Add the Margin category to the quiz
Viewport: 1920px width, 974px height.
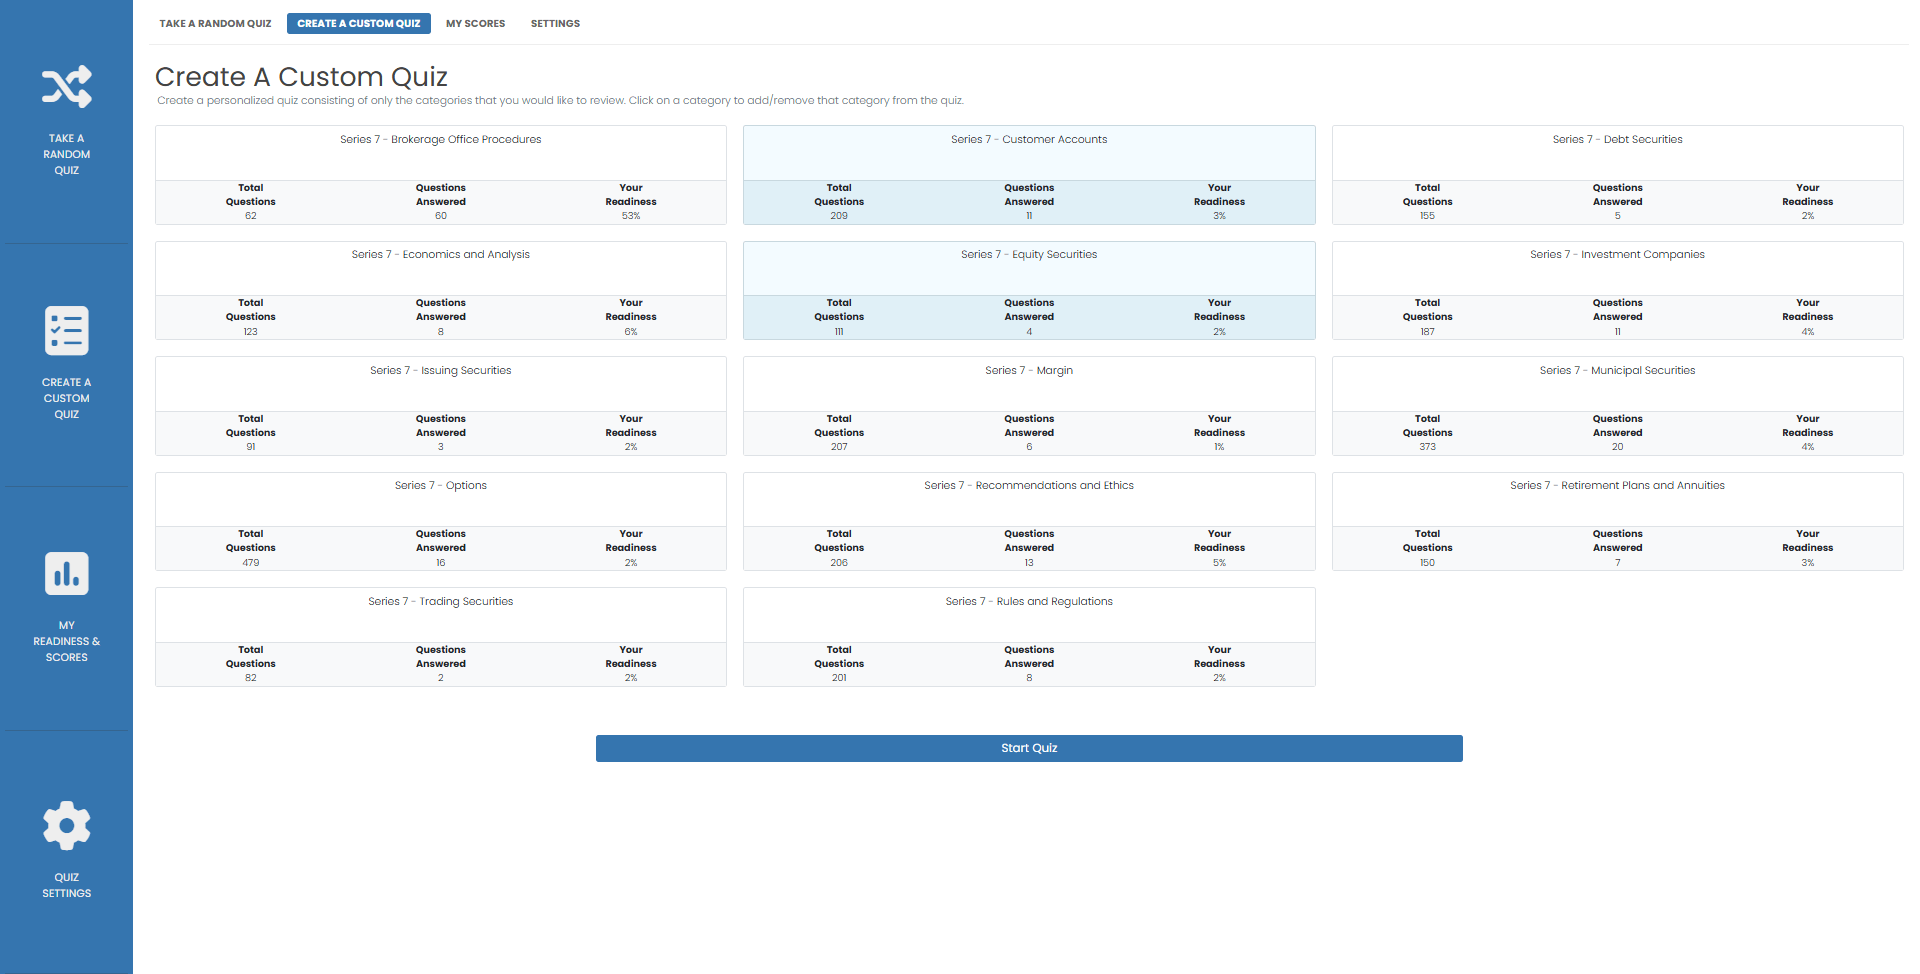pos(1029,383)
